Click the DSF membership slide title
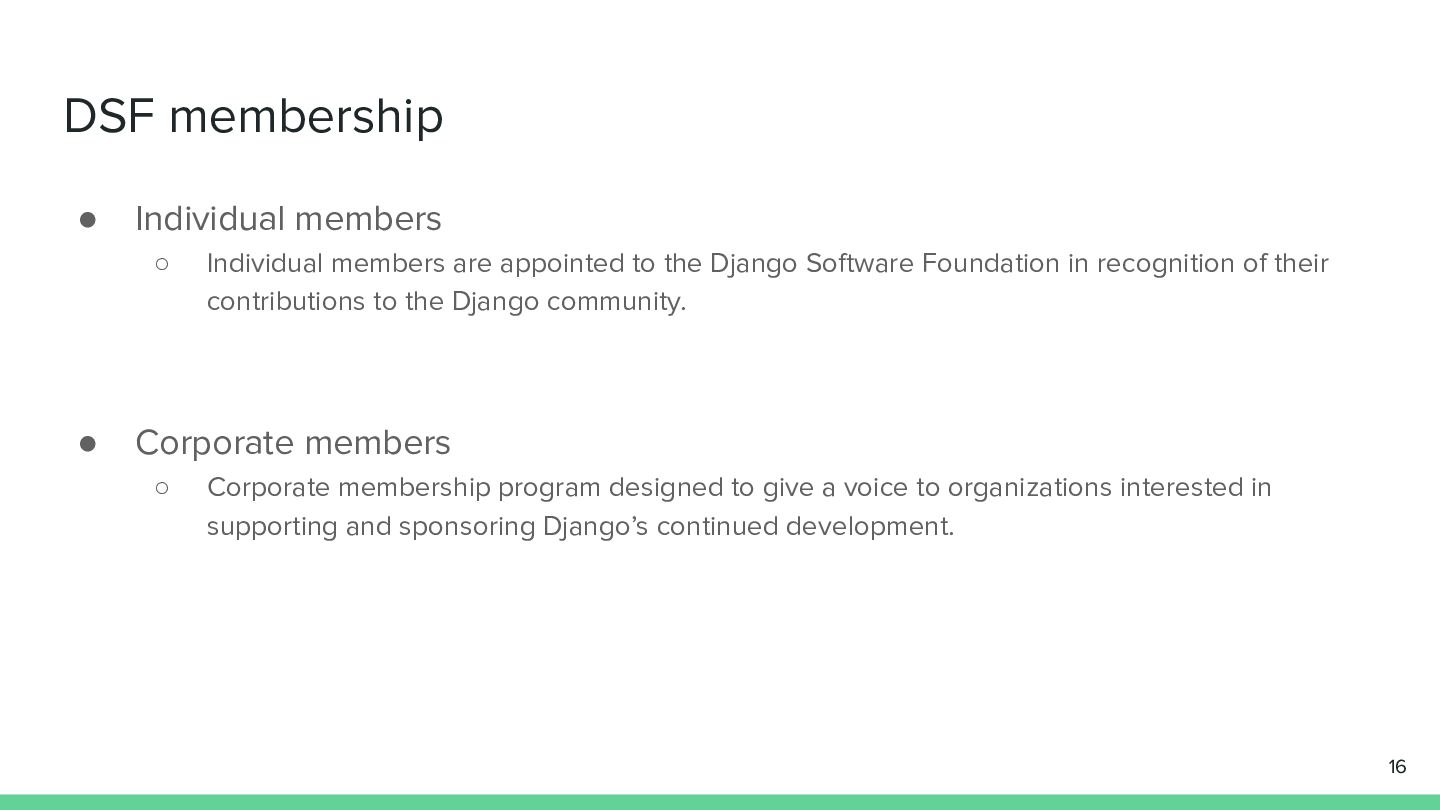 coord(253,116)
